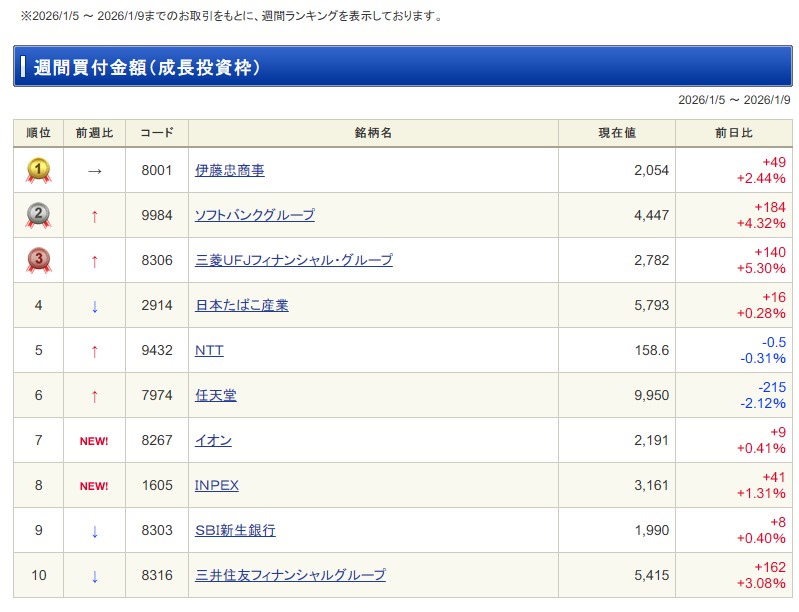
Task: Click the -2.12% change value
Action: pos(763,403)
